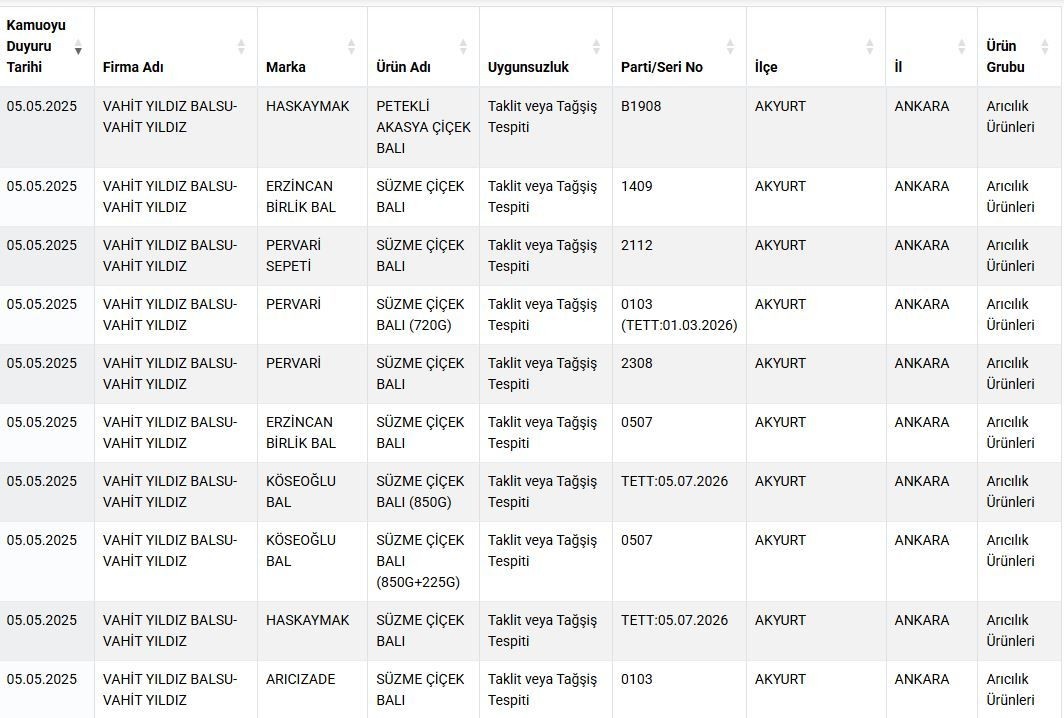Click sort arrows in Firma Adı column

241,47
